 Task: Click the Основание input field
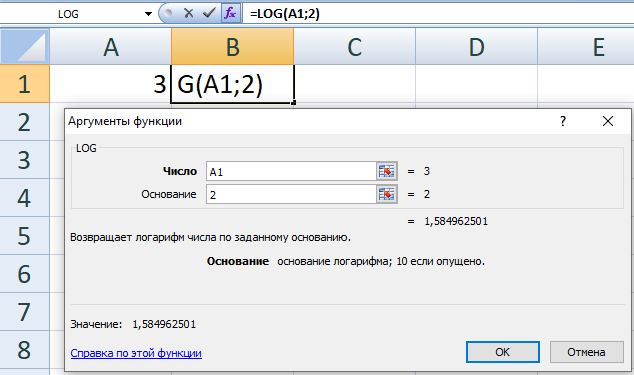[x=291, y=195]
